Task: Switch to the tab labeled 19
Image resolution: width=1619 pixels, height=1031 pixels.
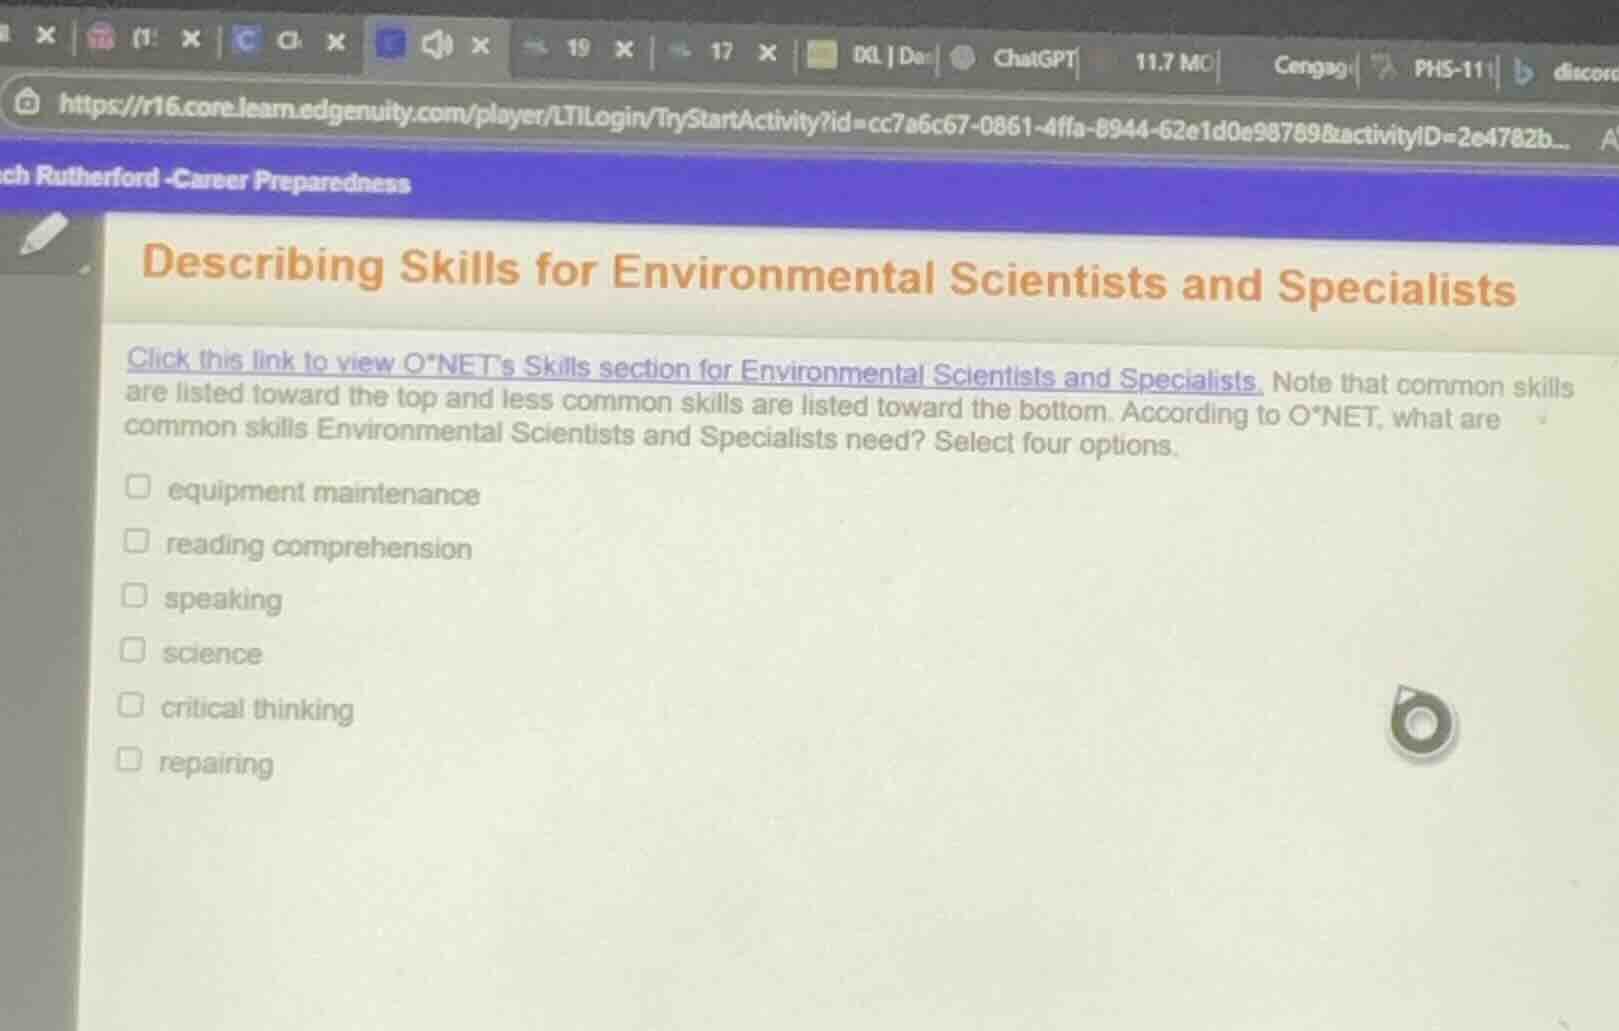Action: tap(578, 48)
